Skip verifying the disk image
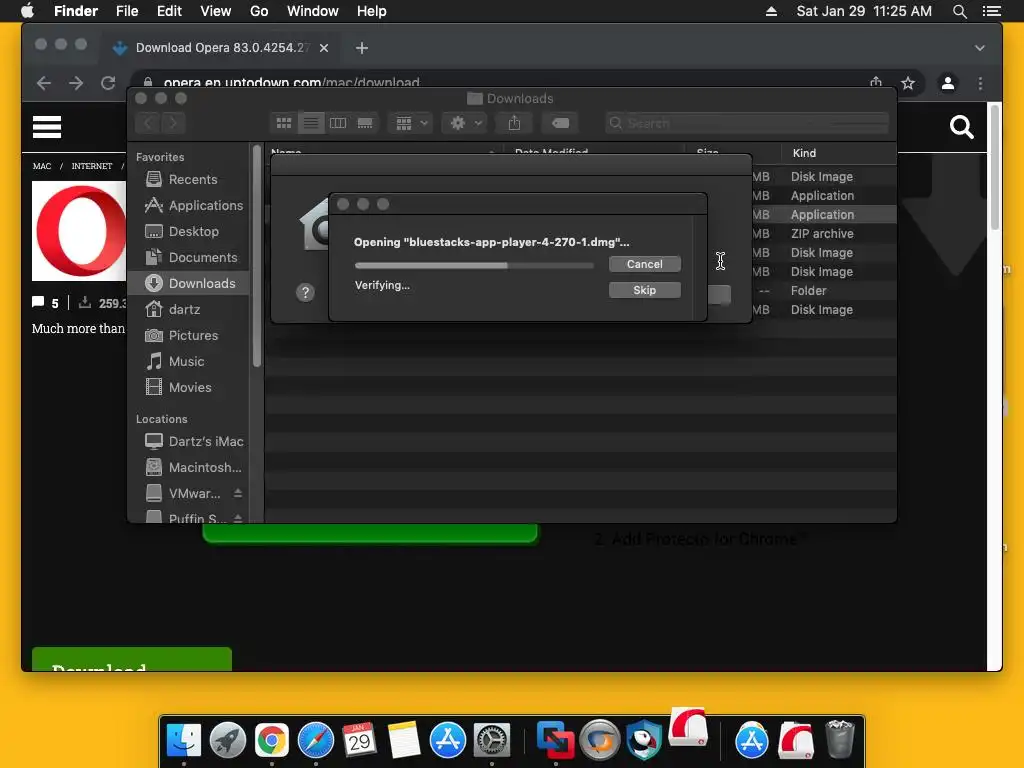Screen dimensions: 1024x768 tap(645, 290)
